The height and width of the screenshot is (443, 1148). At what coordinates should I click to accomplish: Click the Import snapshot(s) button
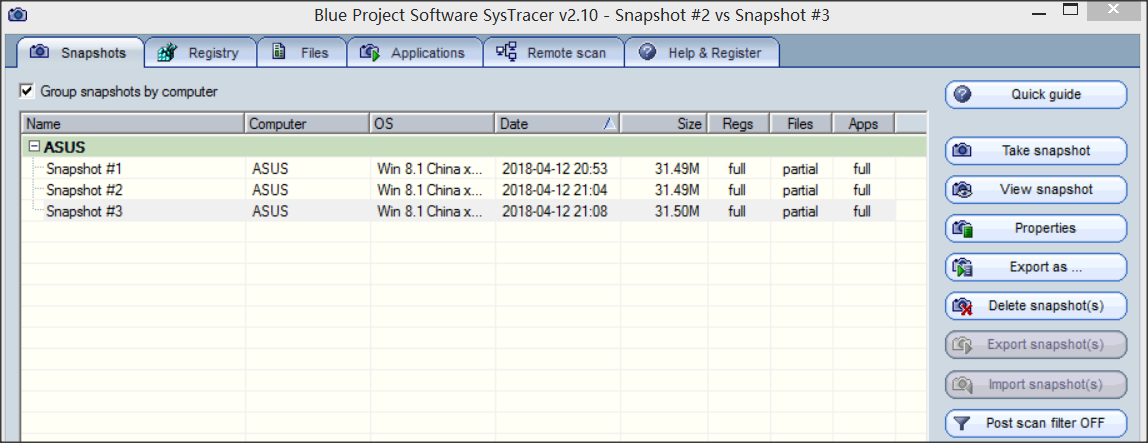(1035, 384)
